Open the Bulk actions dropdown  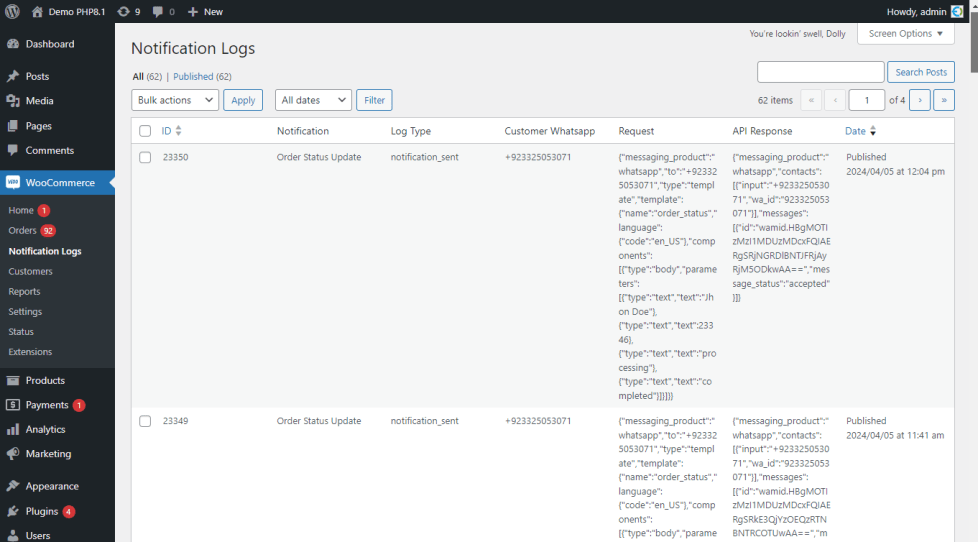pos(175,100)
